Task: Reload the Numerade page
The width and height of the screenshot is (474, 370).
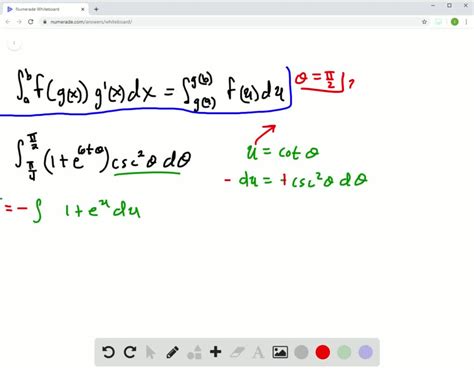Action: (x=31, y=22)
